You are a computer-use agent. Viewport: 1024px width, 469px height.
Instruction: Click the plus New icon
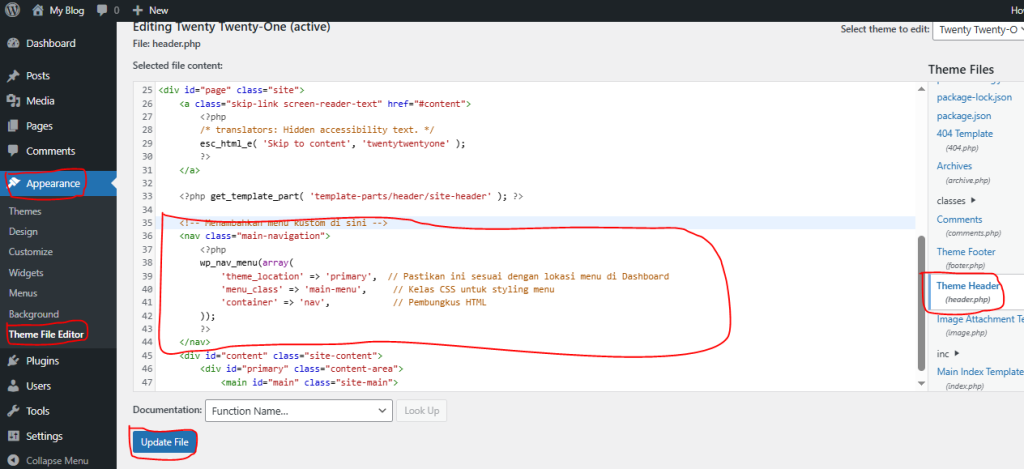point(137,10)
